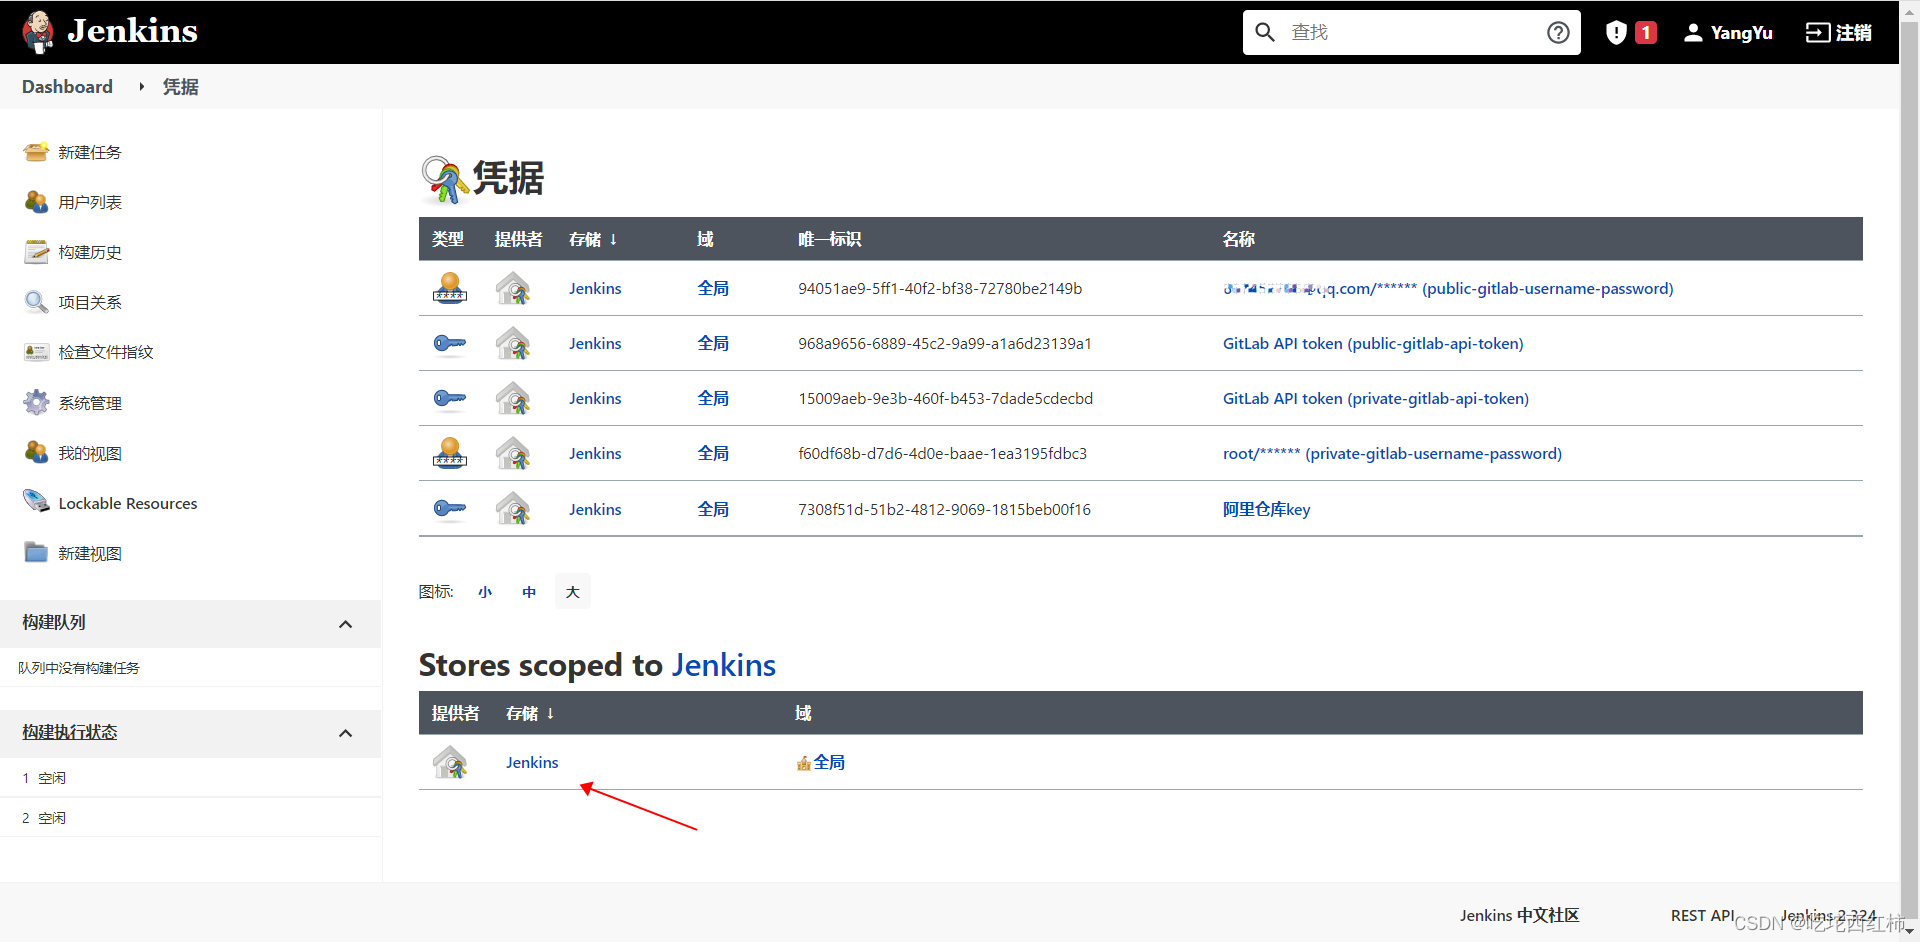The image size is (1920, 942).
Task: Go to Dashboard breadcrumb
Action: [67, 87]
